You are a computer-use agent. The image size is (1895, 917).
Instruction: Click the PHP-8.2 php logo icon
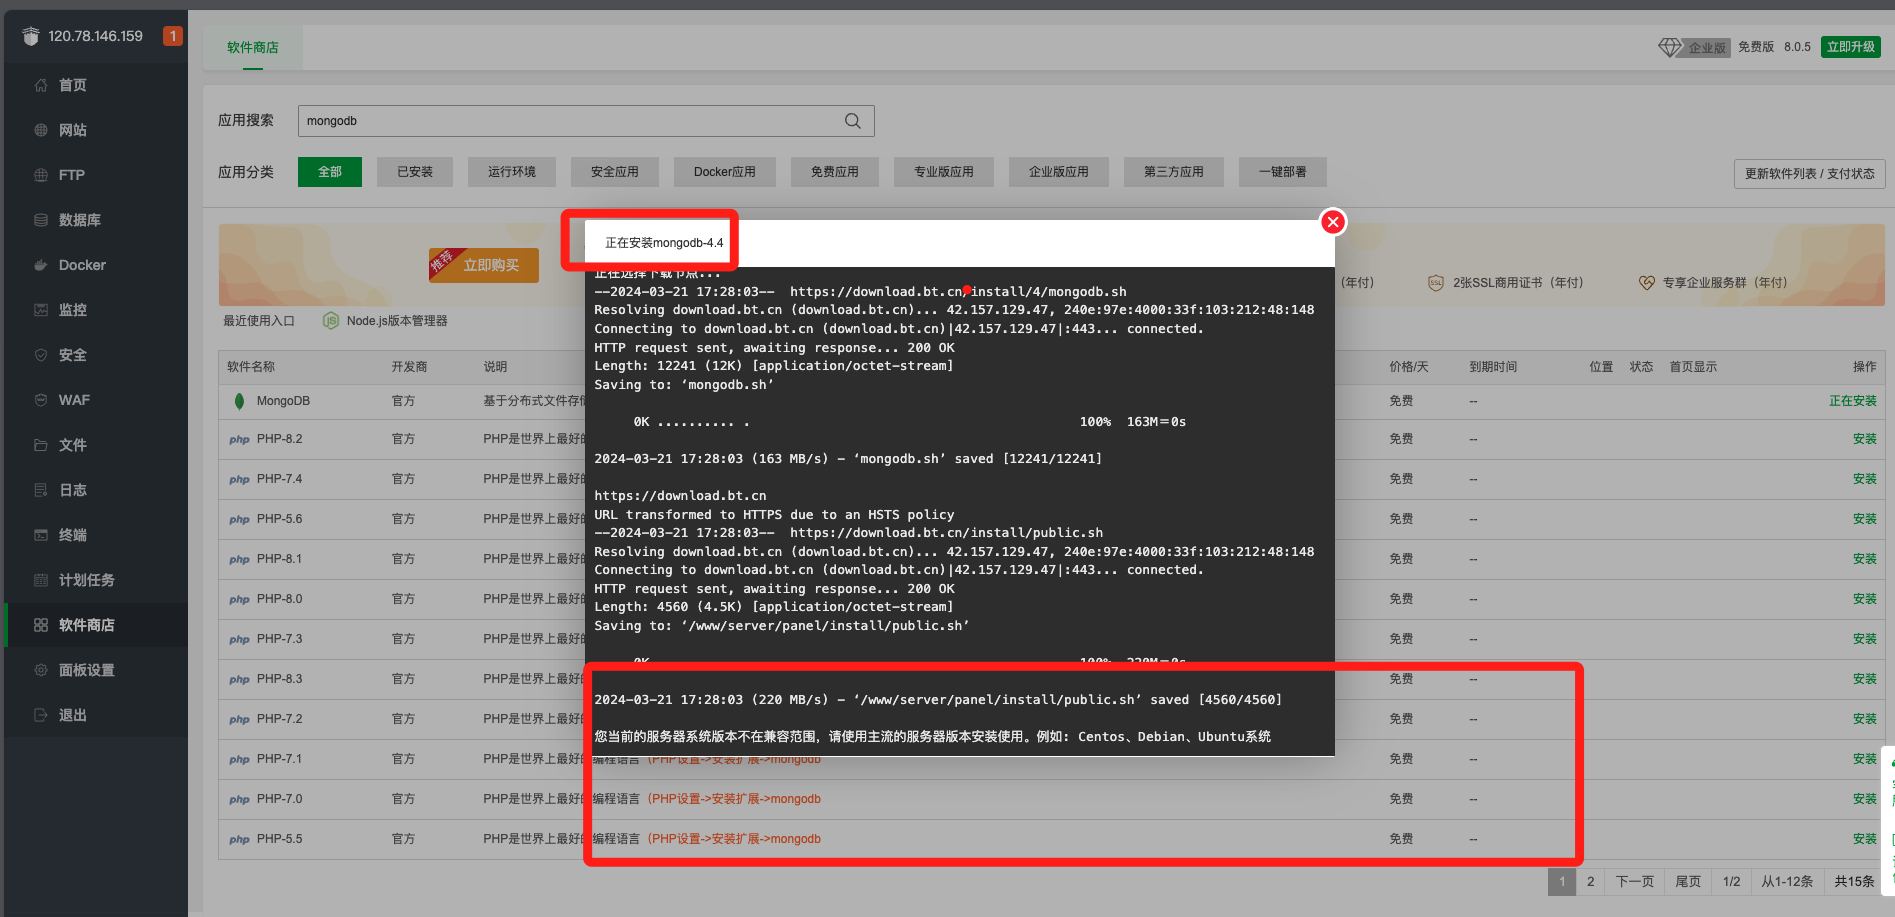click(x=239, y=439)
